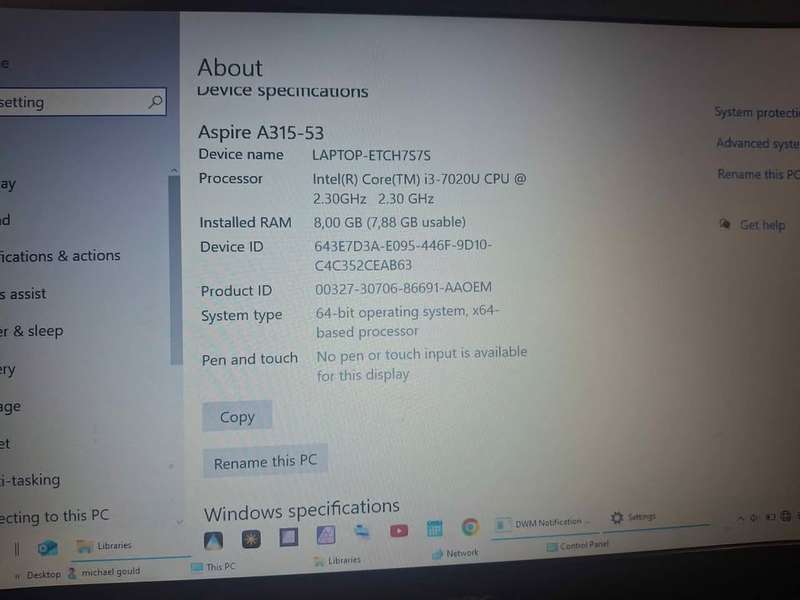Open the Libraries shortcut beside Network on the taskbar
Image resolution: width=800 pixels, height=600 pixels.
(337, 561)
